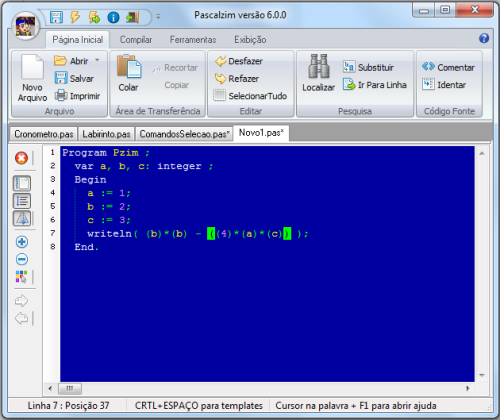Toggle the line numbers sidebar button
The image size is (500, 420).
(22, 201)
